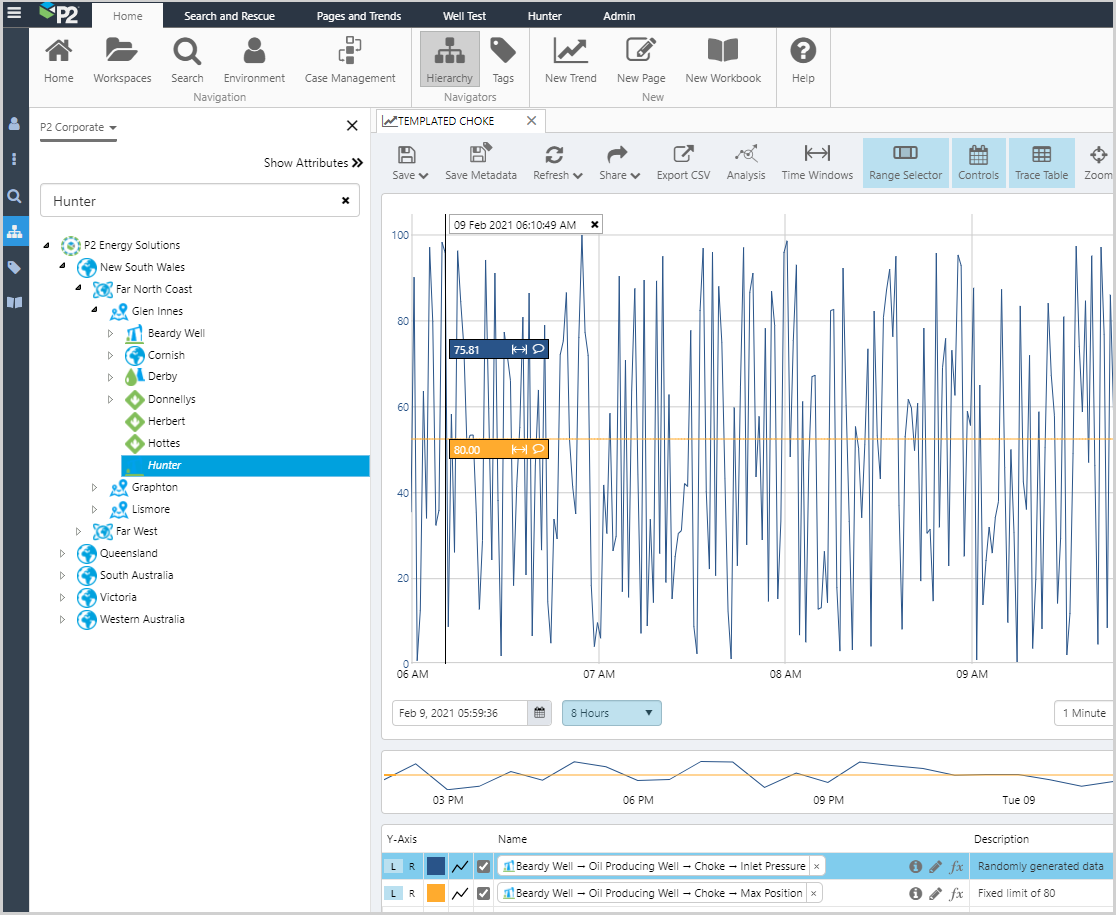The image size is (1116, 915).
Task: Create a New Trend
Action: [570, 60]
